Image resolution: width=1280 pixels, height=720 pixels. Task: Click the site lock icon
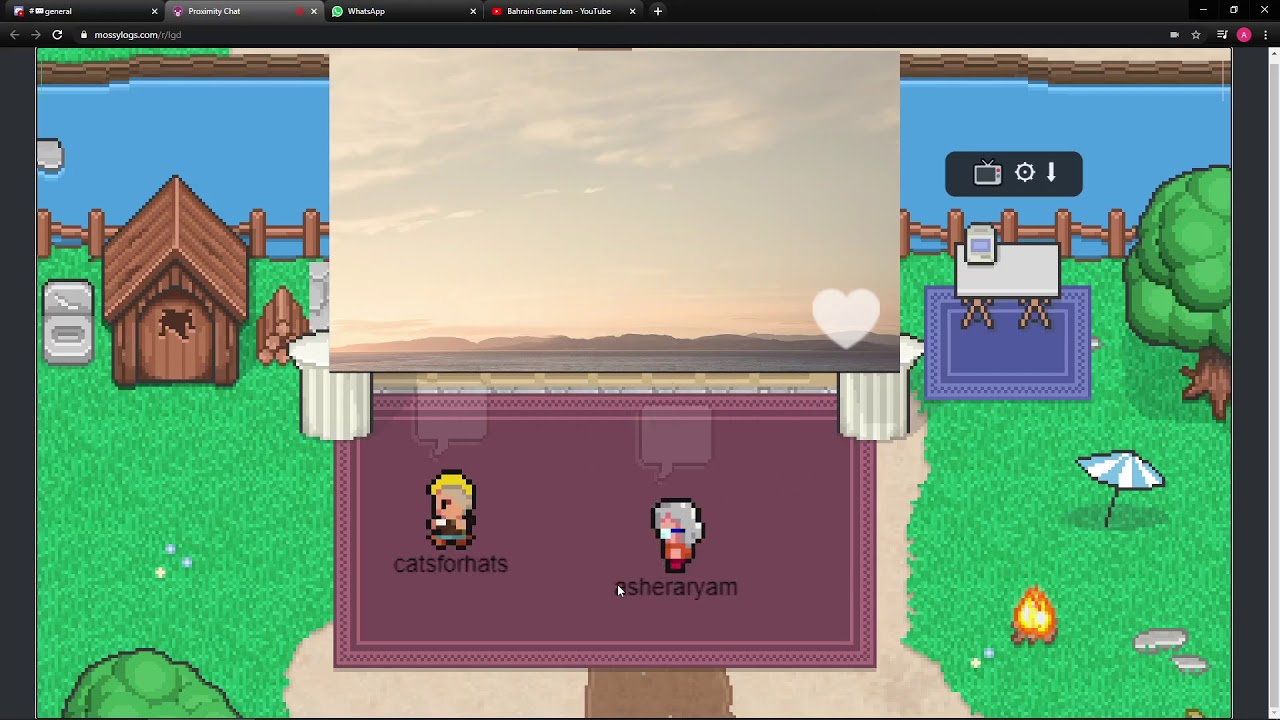click(84, 35)
